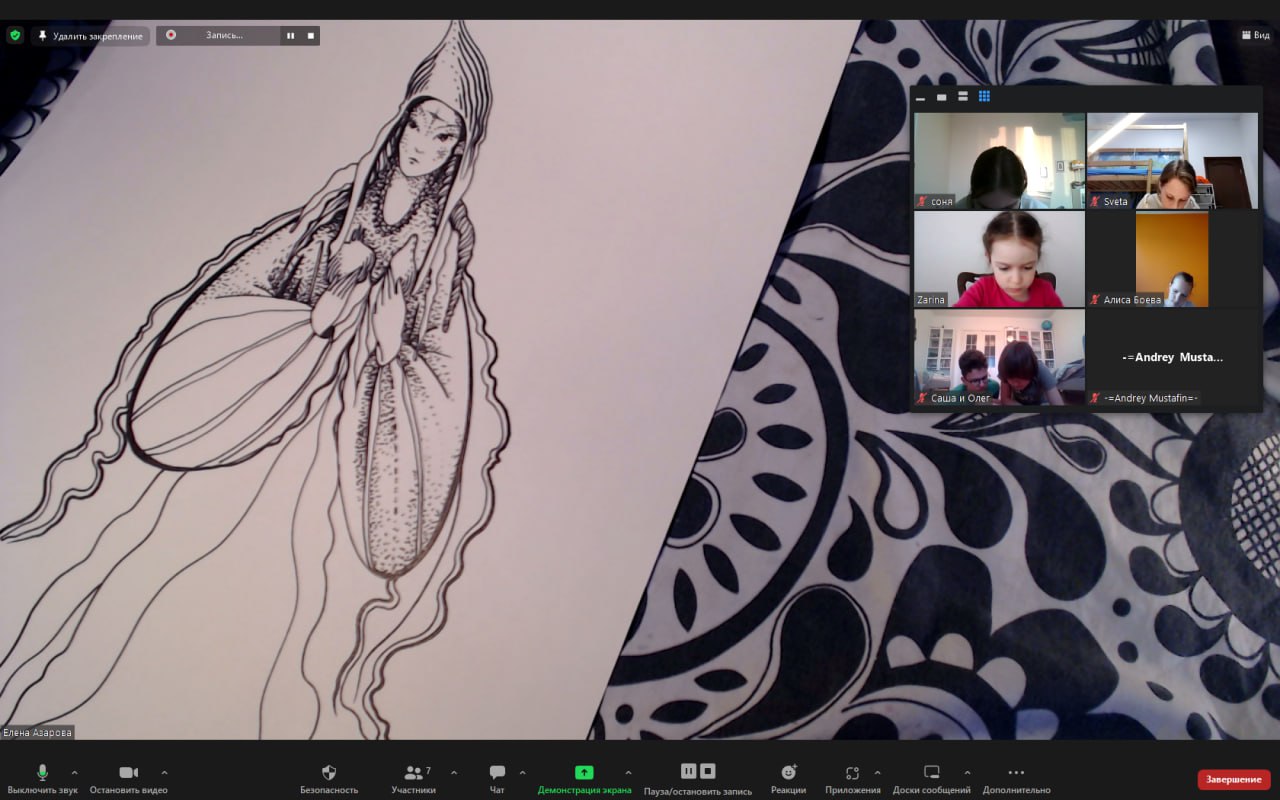Click the More (Дополнительно) three-dots icon

point(1016,773)
